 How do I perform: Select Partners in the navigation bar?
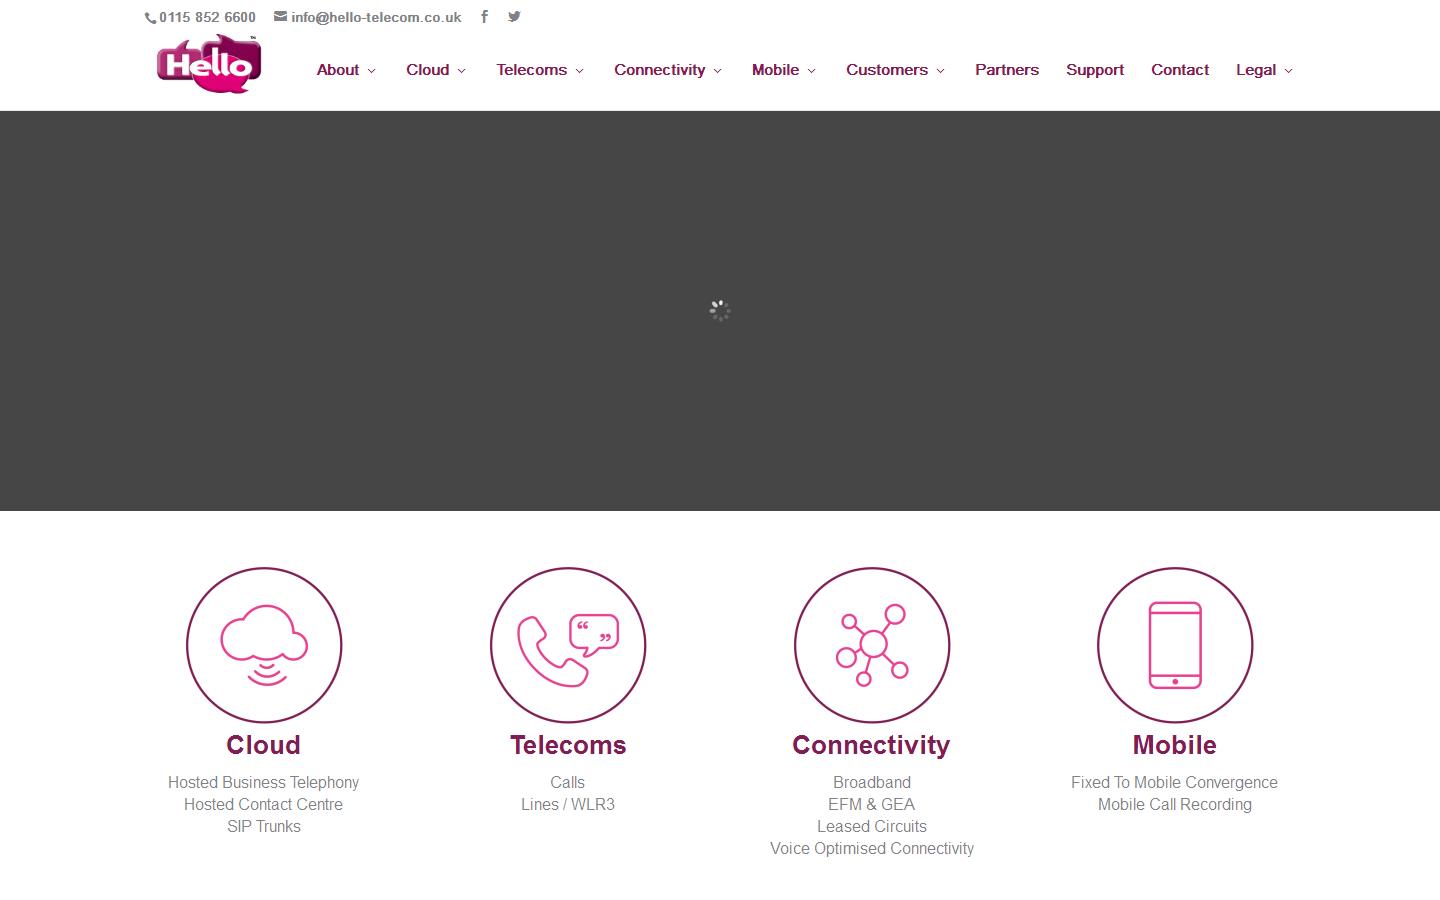[x=1006, y=70]
